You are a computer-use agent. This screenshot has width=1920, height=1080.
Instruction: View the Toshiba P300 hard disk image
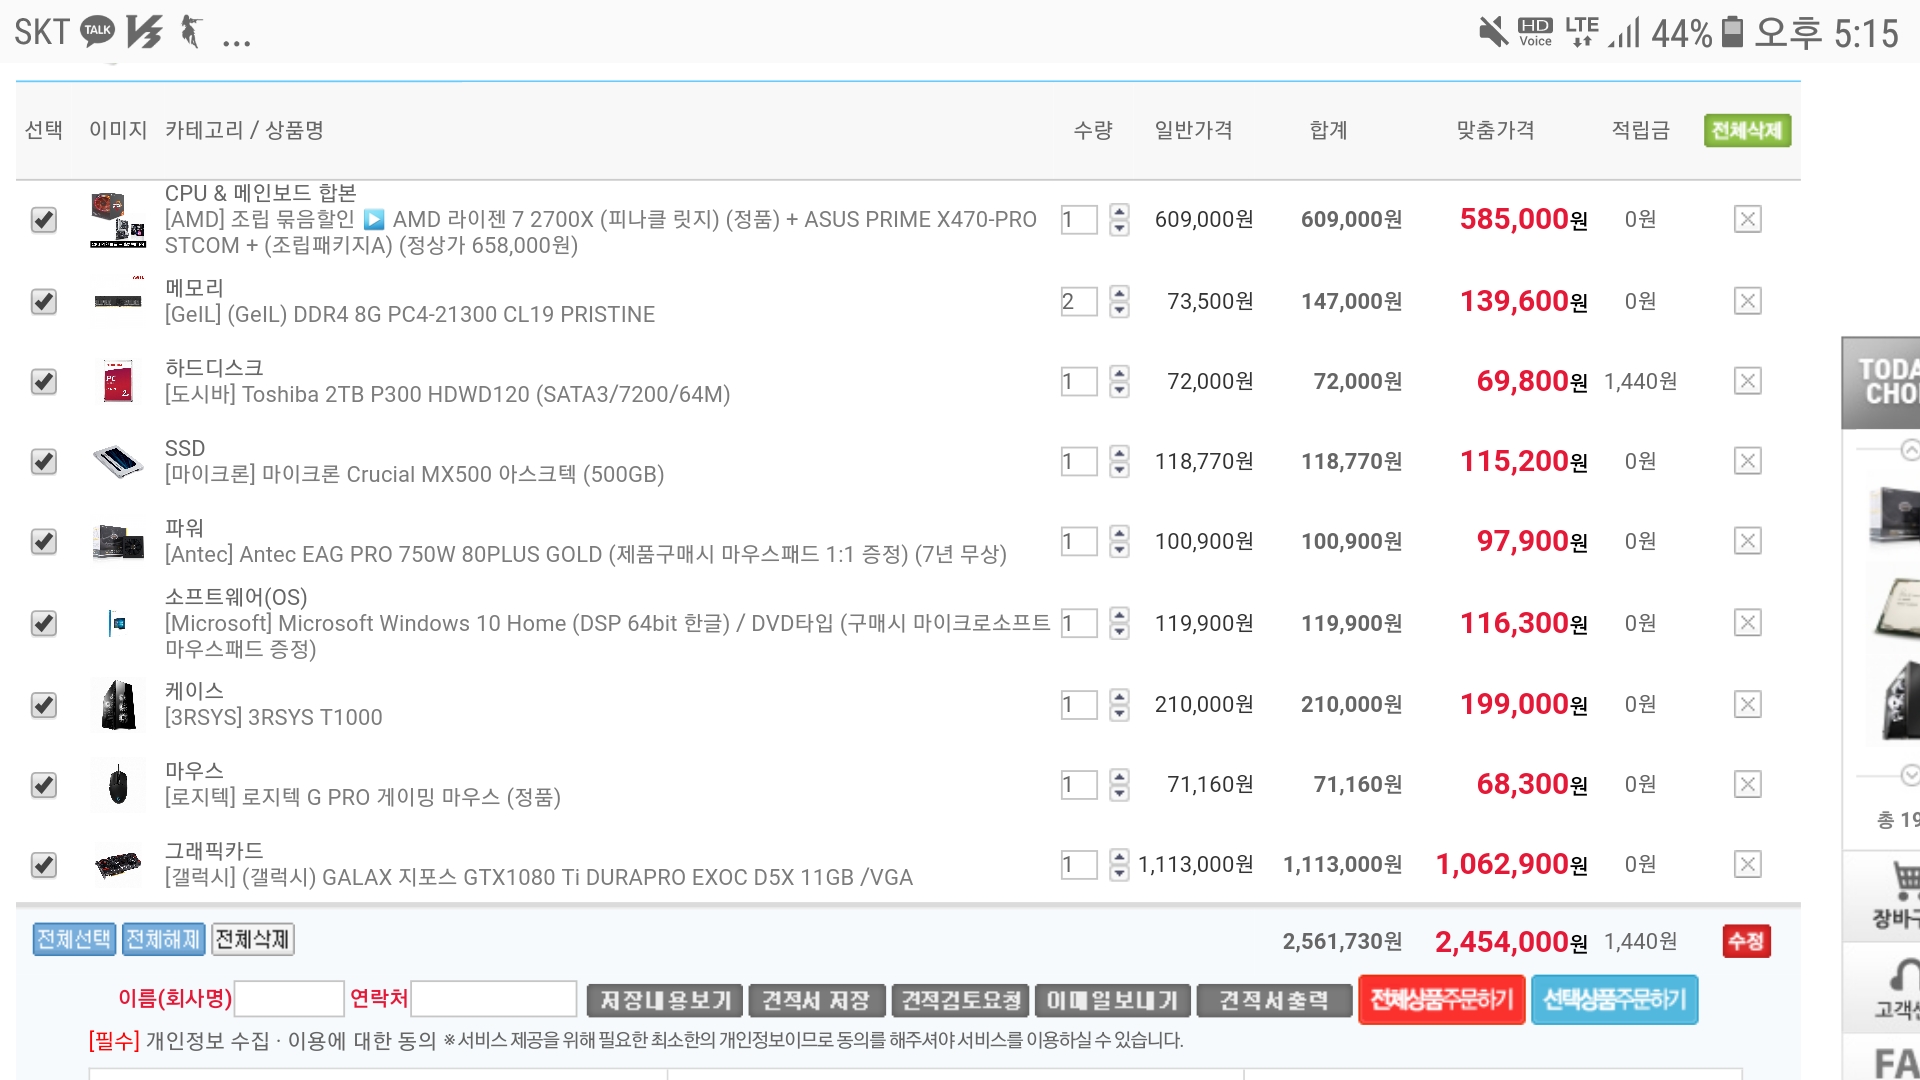coord(118,381)
